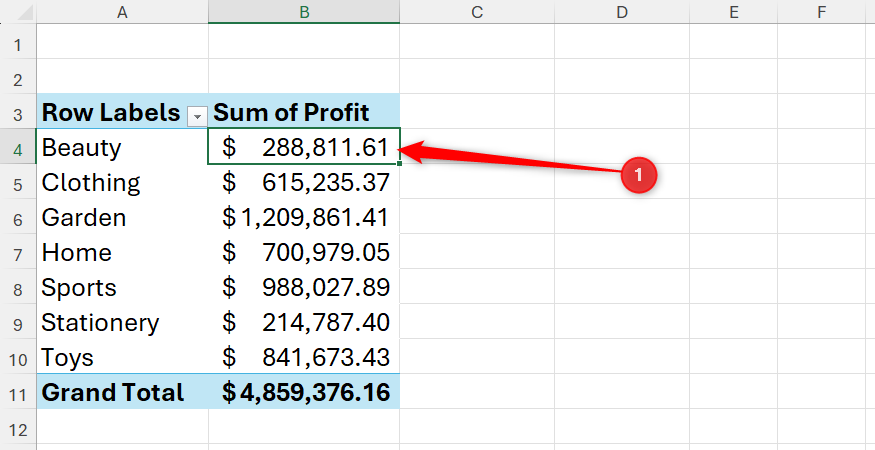
Task: Click the Grand Total value 4,859,376.16
Action: (x=304, y=391)
